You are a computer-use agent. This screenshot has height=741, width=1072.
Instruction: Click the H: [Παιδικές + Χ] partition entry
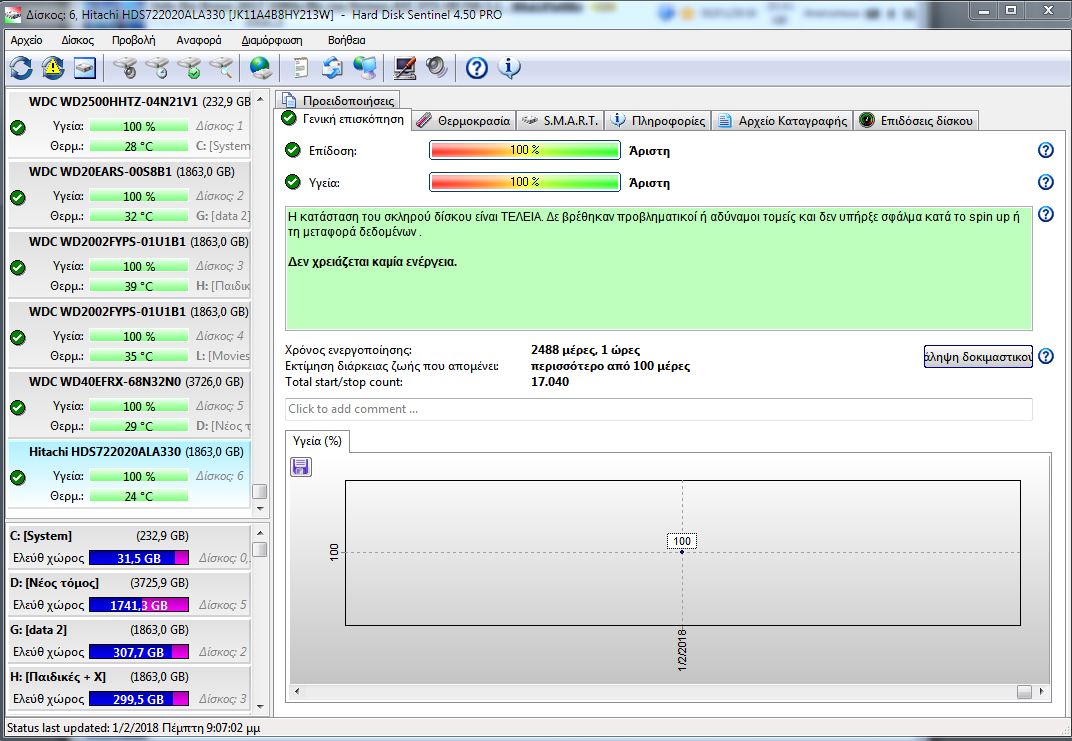pyautogui.click(x=129, y=688)
